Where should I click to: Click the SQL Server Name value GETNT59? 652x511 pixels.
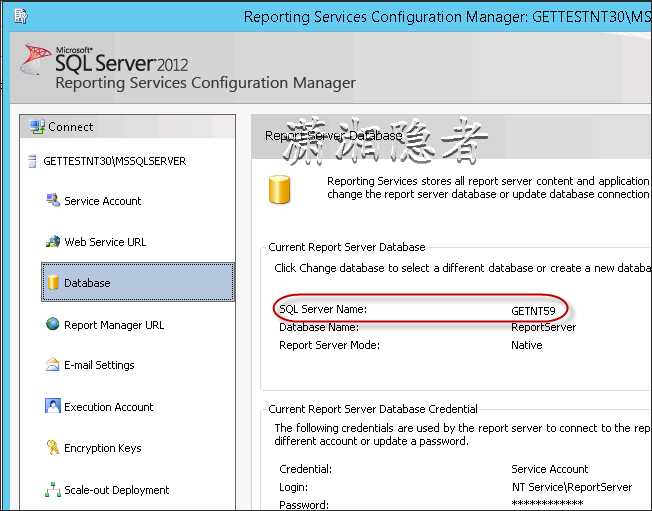pos(533,311)
